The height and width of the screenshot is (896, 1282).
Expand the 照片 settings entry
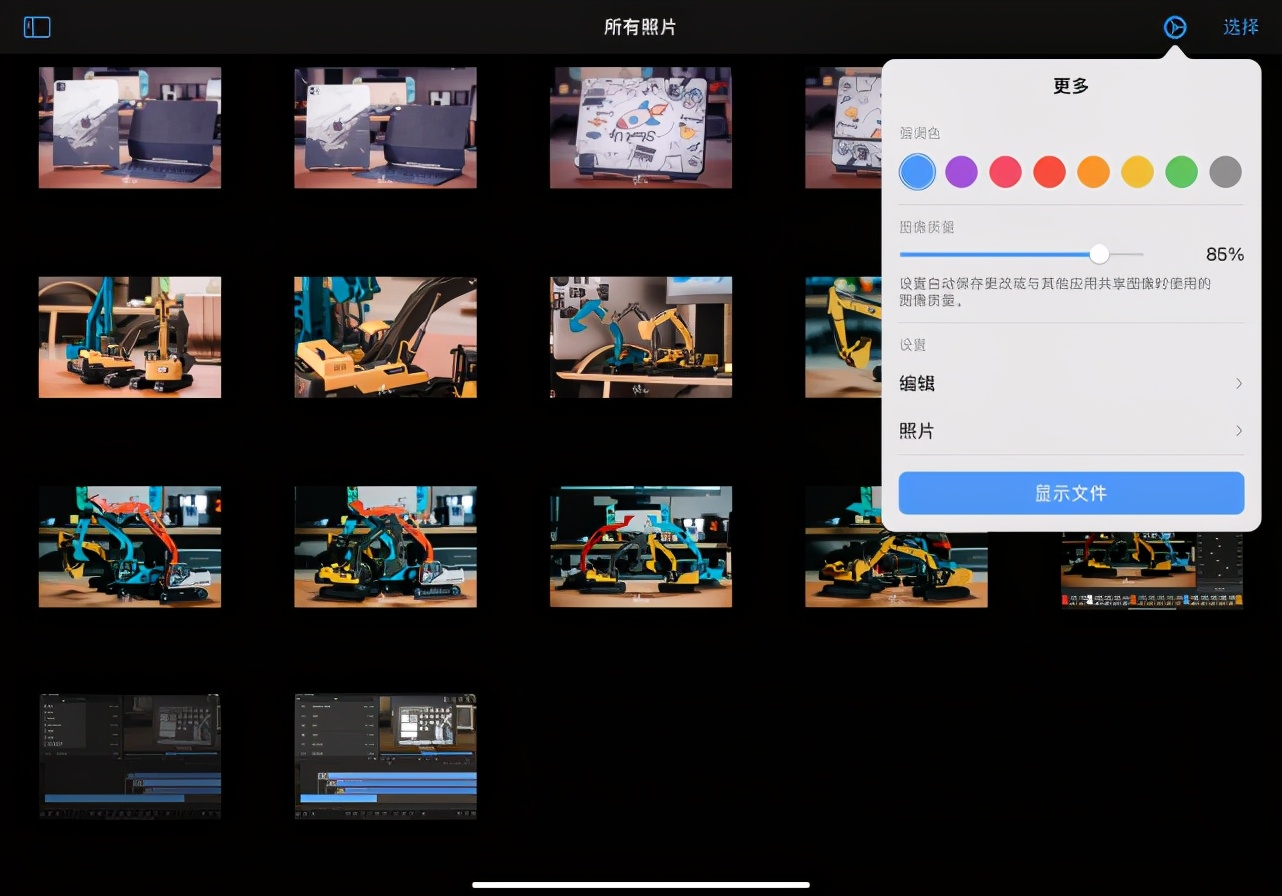[x=1071, y=430]
